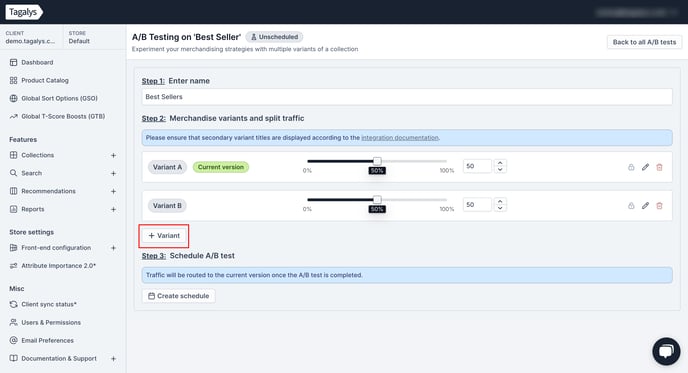Click the Variant A traffic slider handle
This screenshot has height=373, width=688.
coord(377,161)
